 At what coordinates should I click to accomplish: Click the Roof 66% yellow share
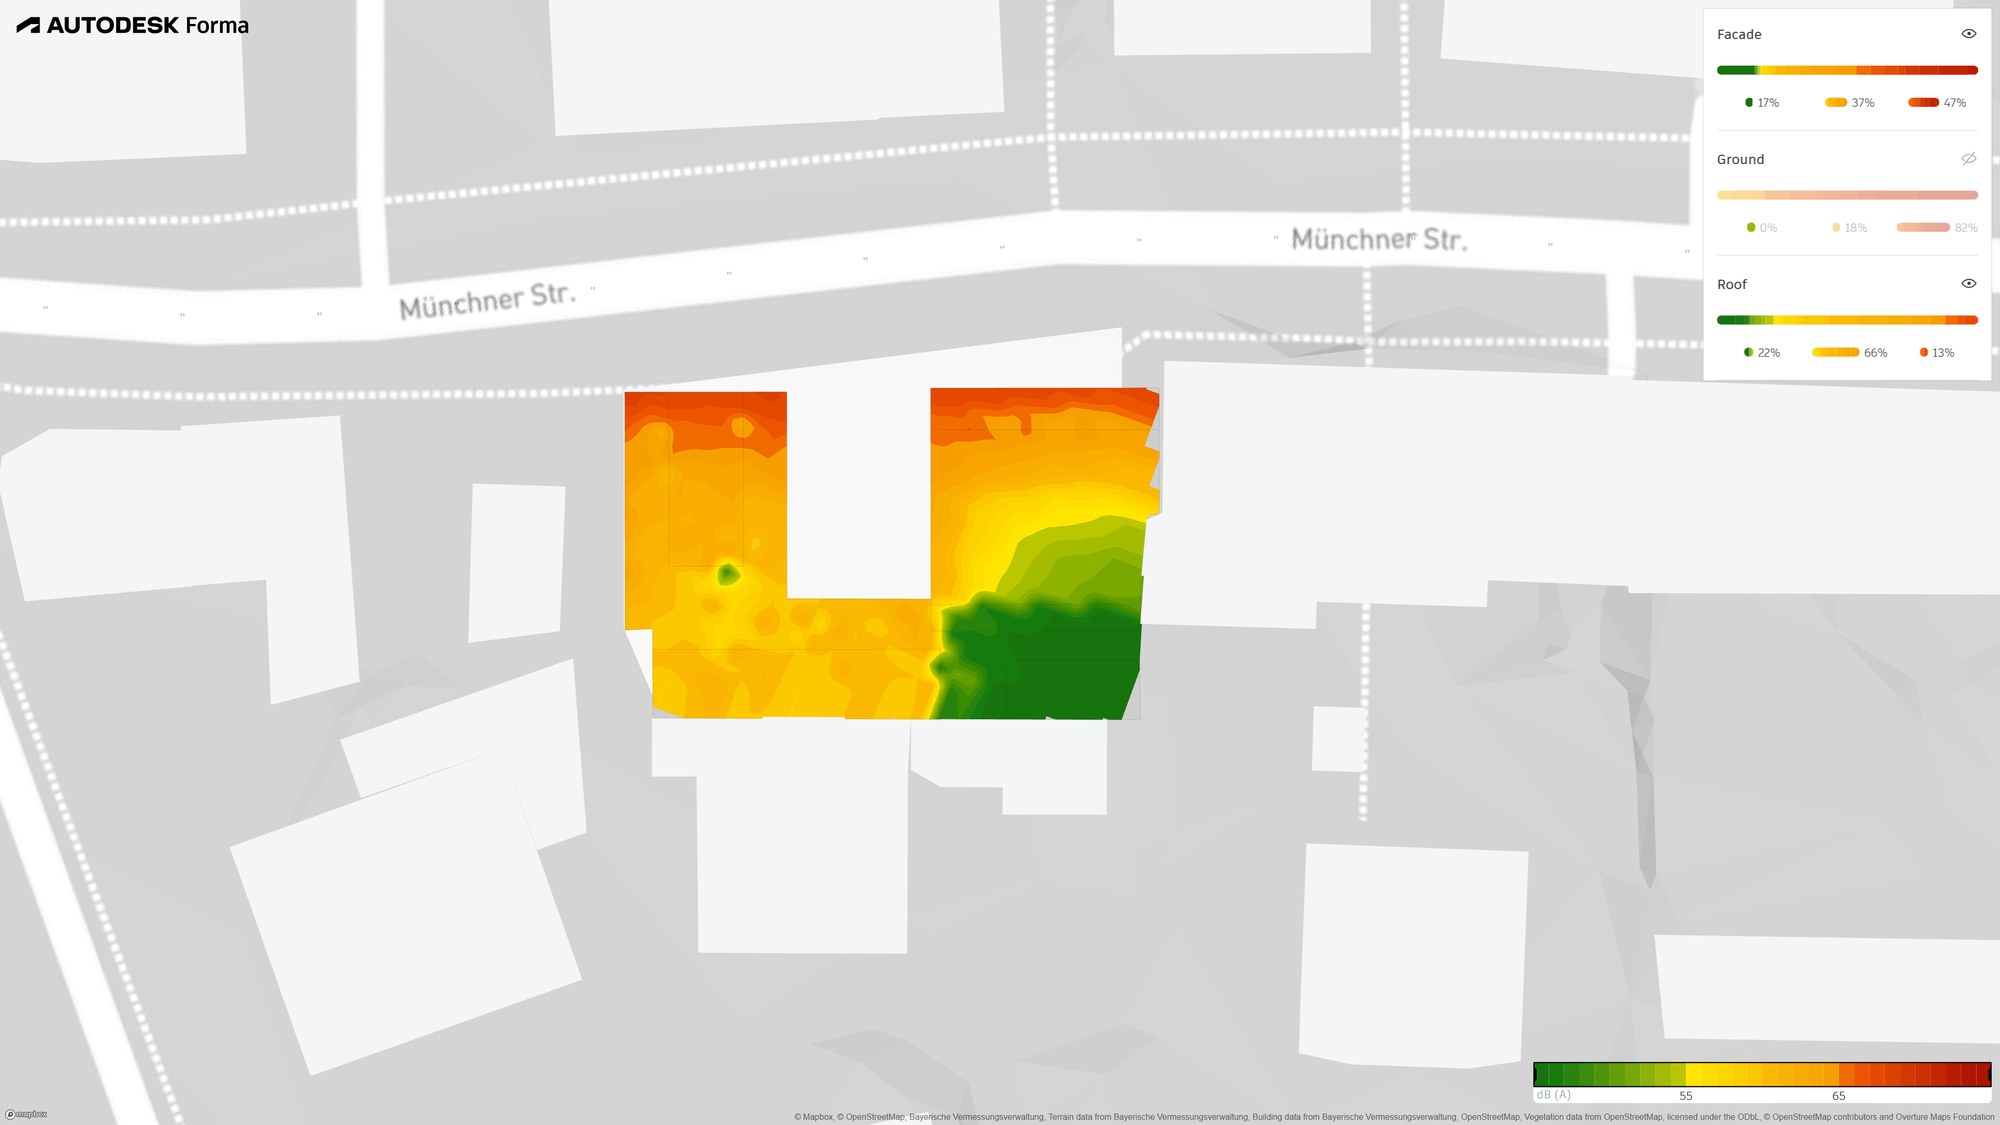pos(1850,353)
